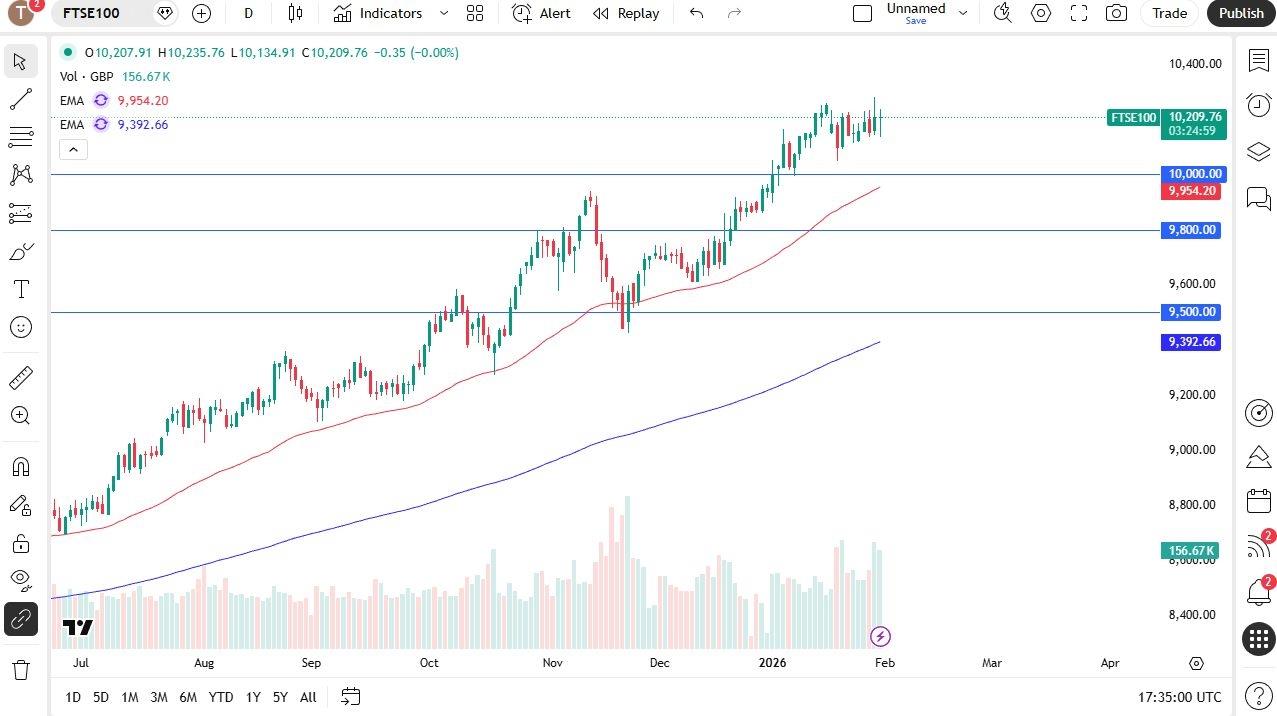Click the Publish button

pos(1240,13)
